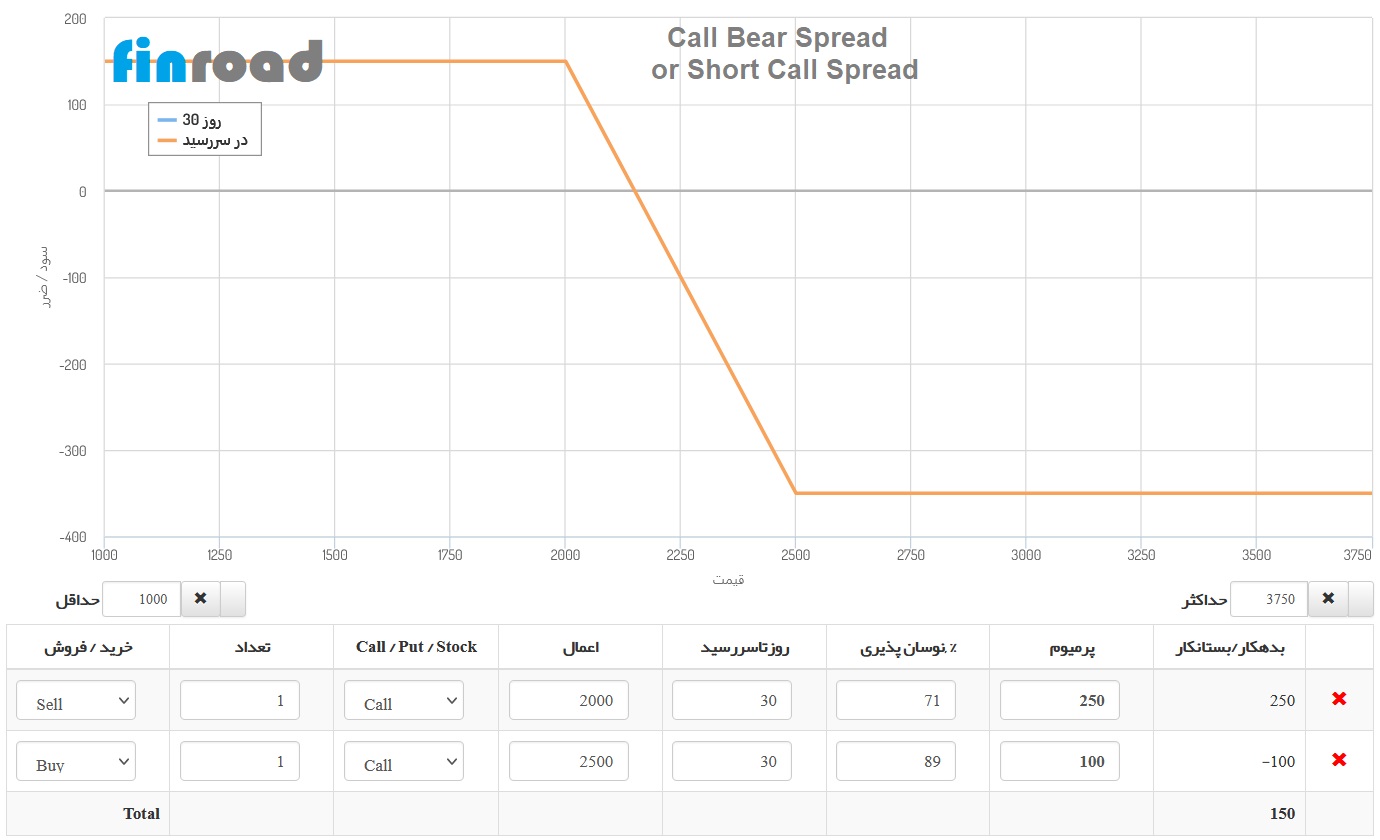Open the Call/Put/Stock dropdown in row one
The width and height of the screenshot is (1380, 840).
(x=403, y=700)
